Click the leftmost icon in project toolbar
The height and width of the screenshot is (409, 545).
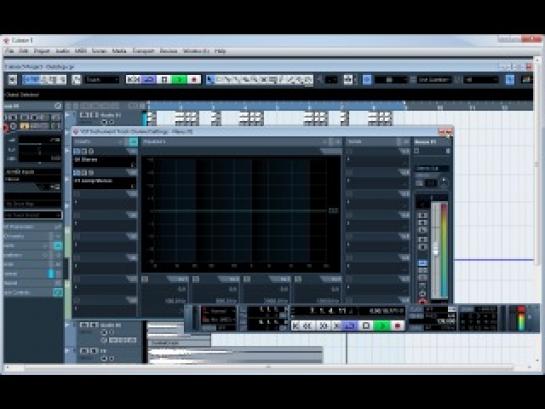[x=12, y=80]
